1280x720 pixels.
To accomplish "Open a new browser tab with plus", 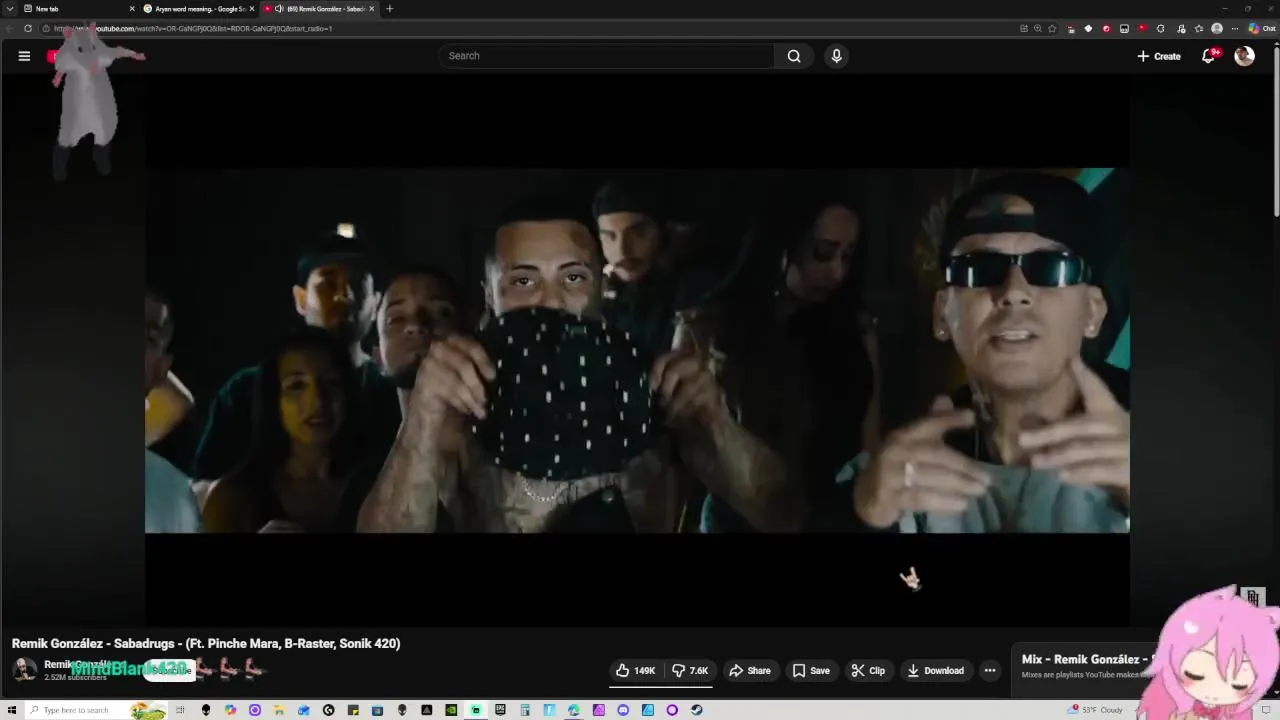I will click(389, 9).
